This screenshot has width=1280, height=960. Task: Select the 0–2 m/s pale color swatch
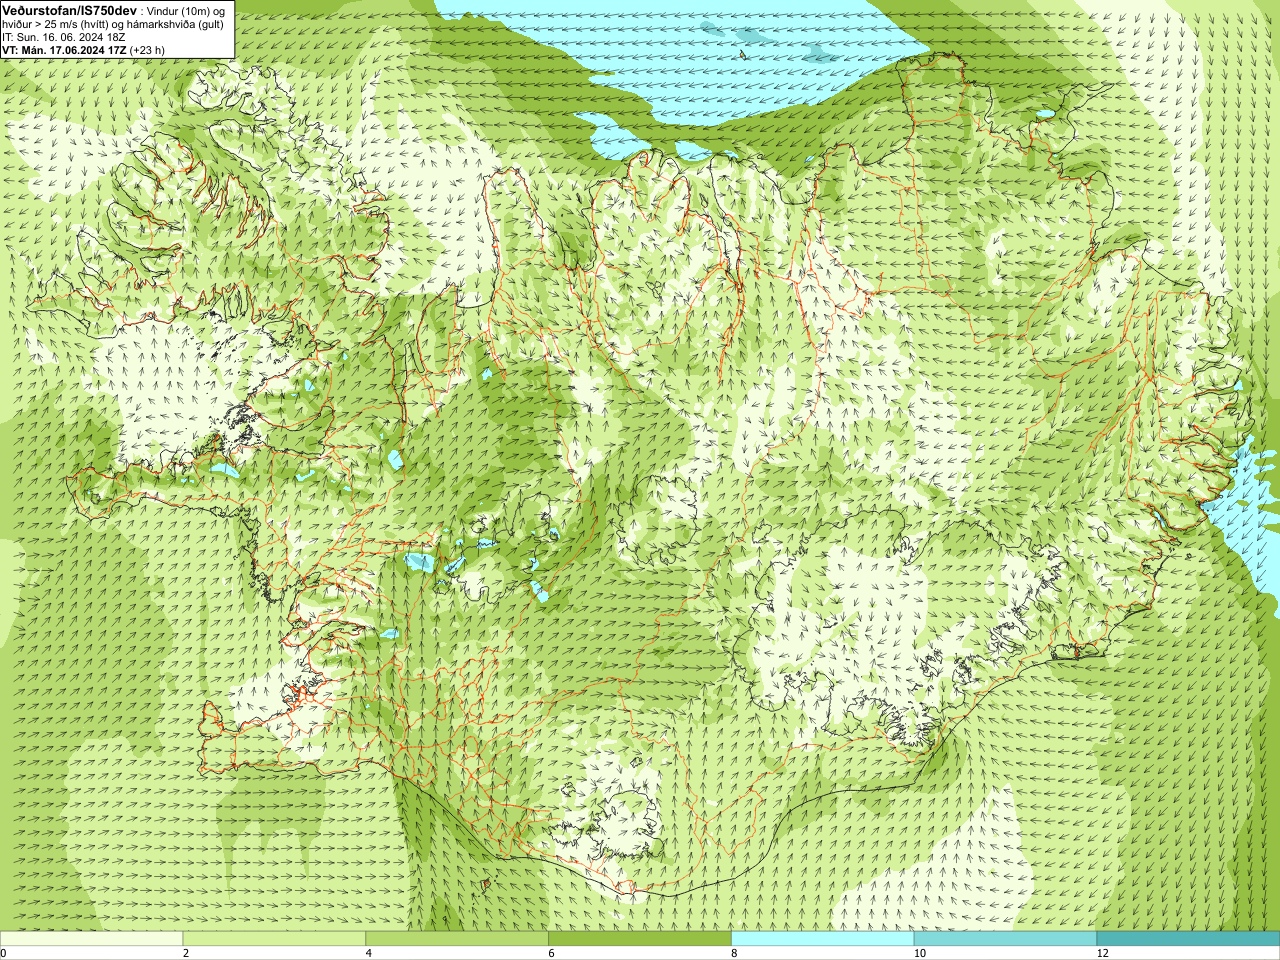point(92,939)
